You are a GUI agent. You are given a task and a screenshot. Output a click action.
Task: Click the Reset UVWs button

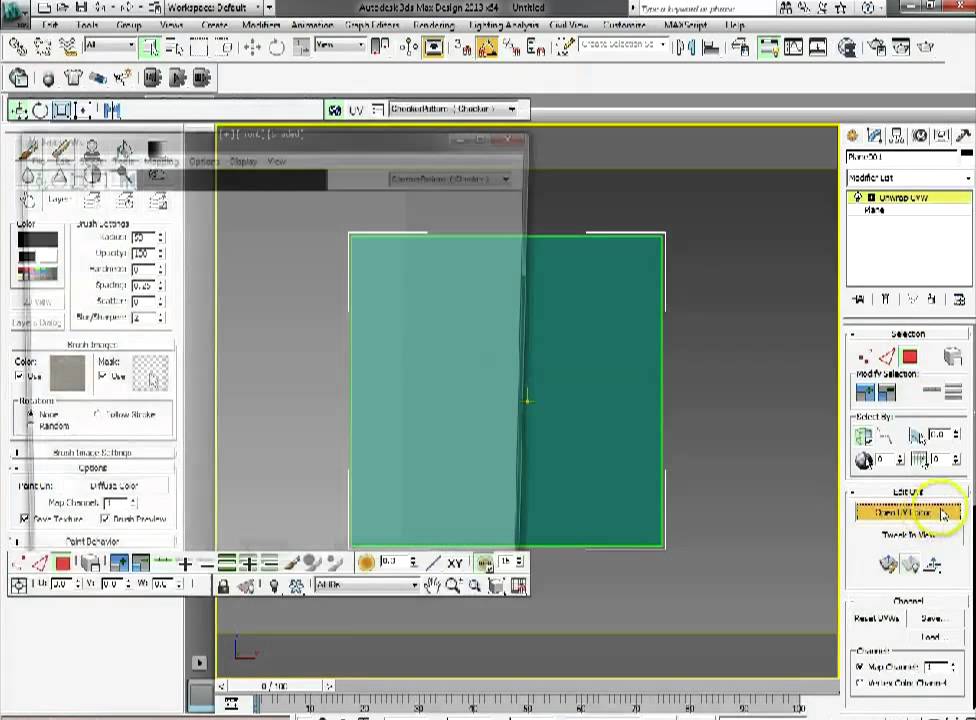[876, 619]
